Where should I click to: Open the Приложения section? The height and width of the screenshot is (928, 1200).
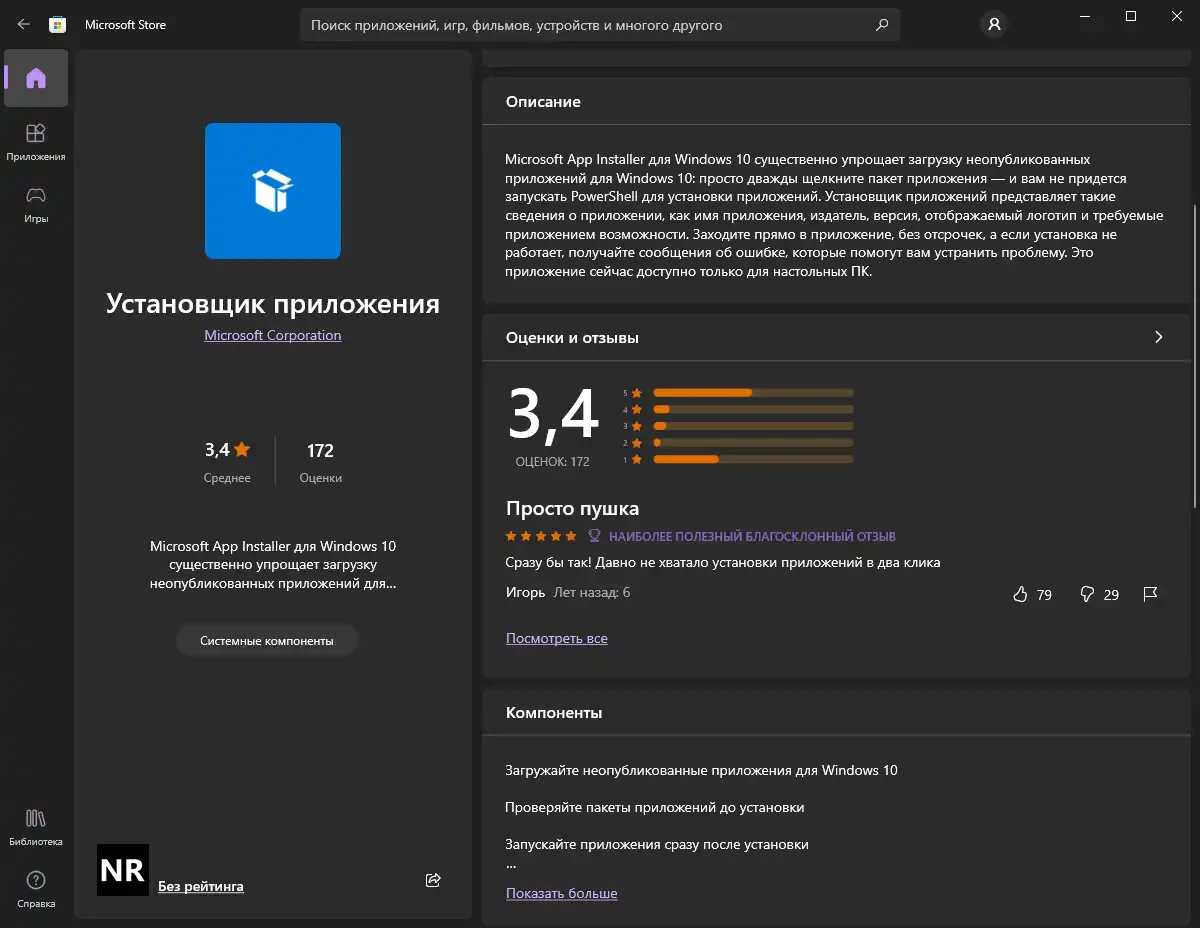click(36, 142)
